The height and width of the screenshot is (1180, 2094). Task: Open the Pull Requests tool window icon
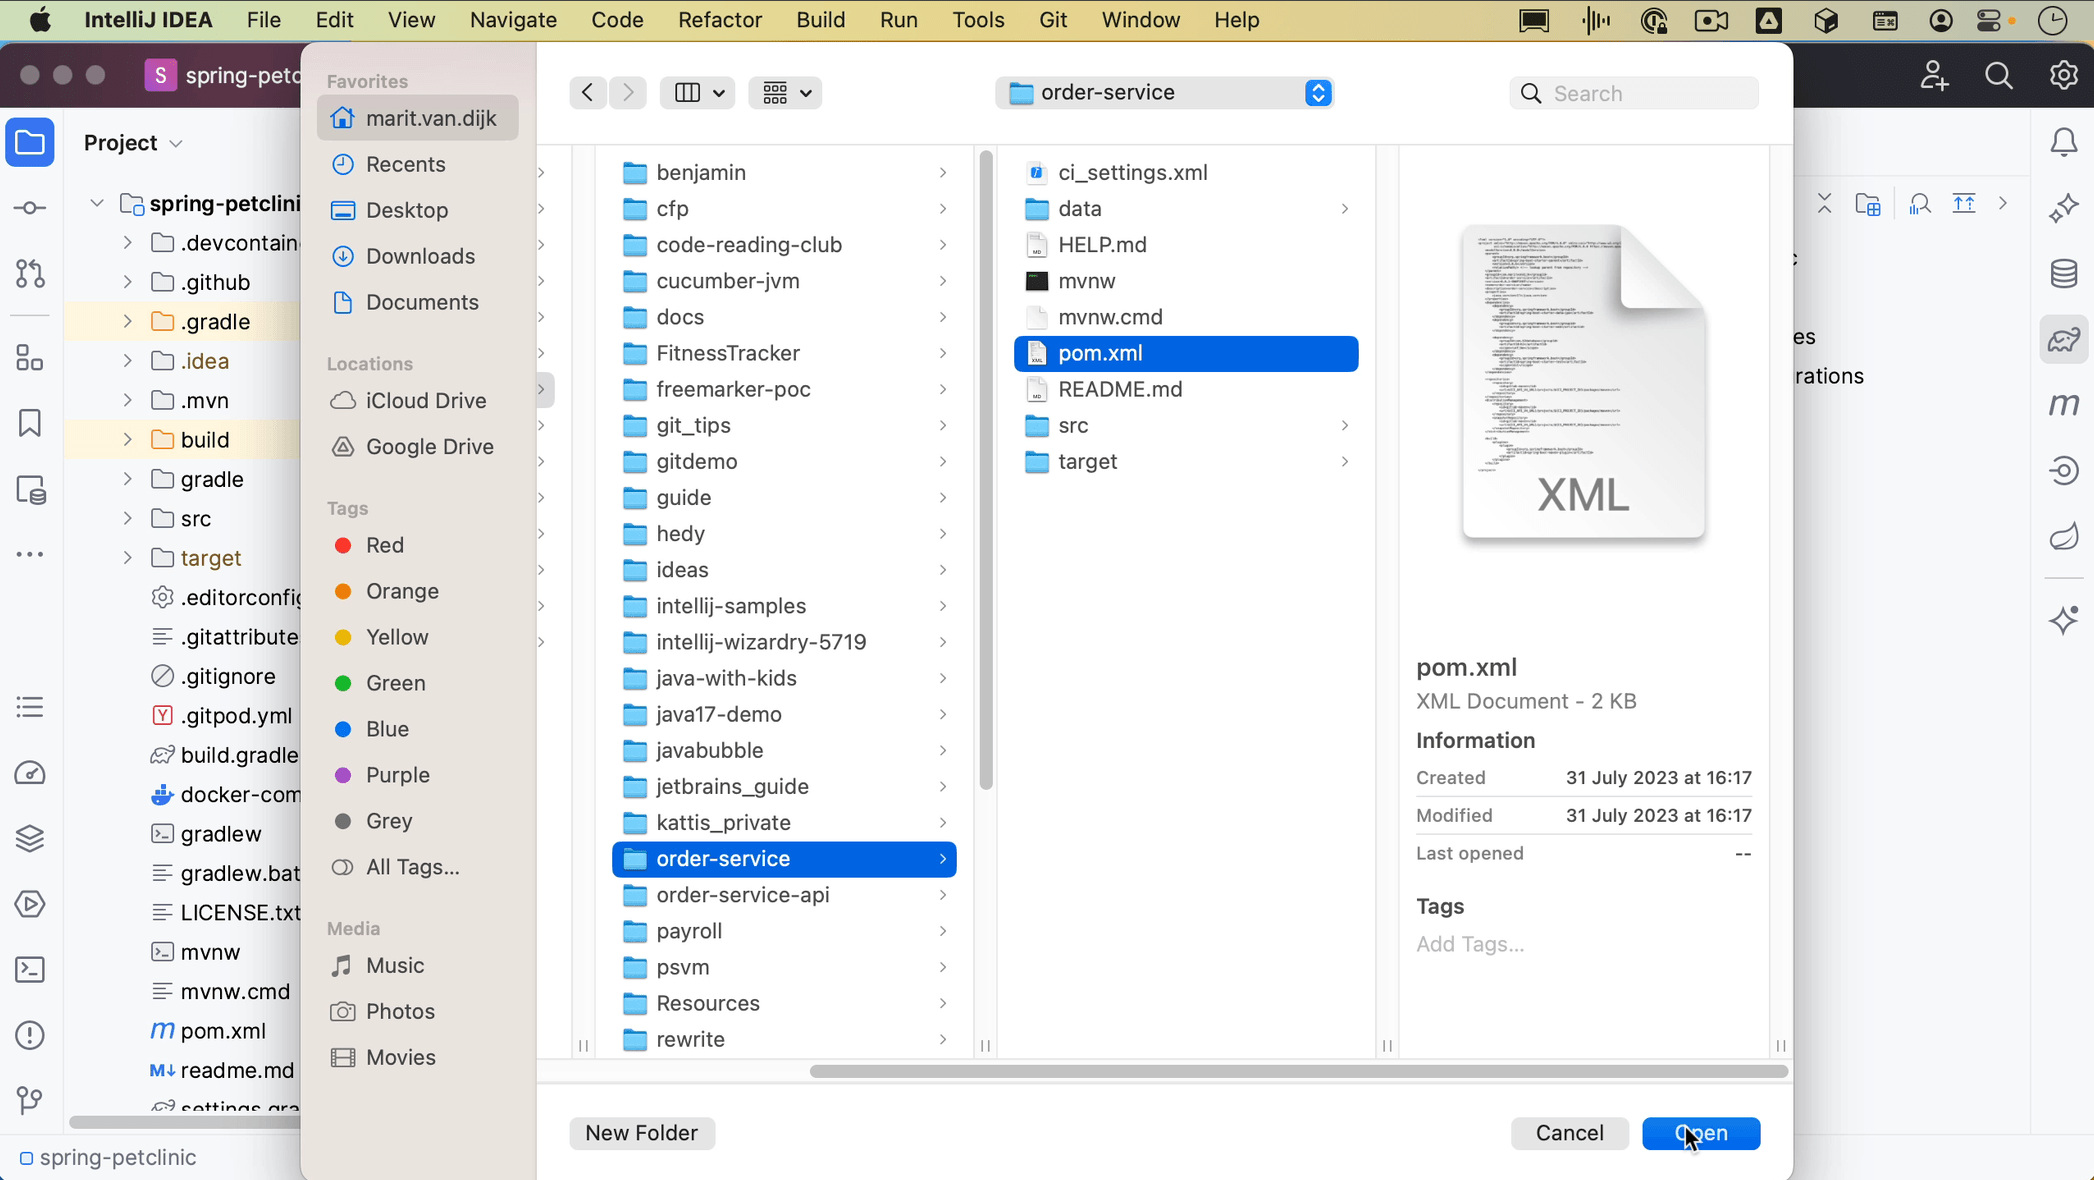click(x=30, y=274)
